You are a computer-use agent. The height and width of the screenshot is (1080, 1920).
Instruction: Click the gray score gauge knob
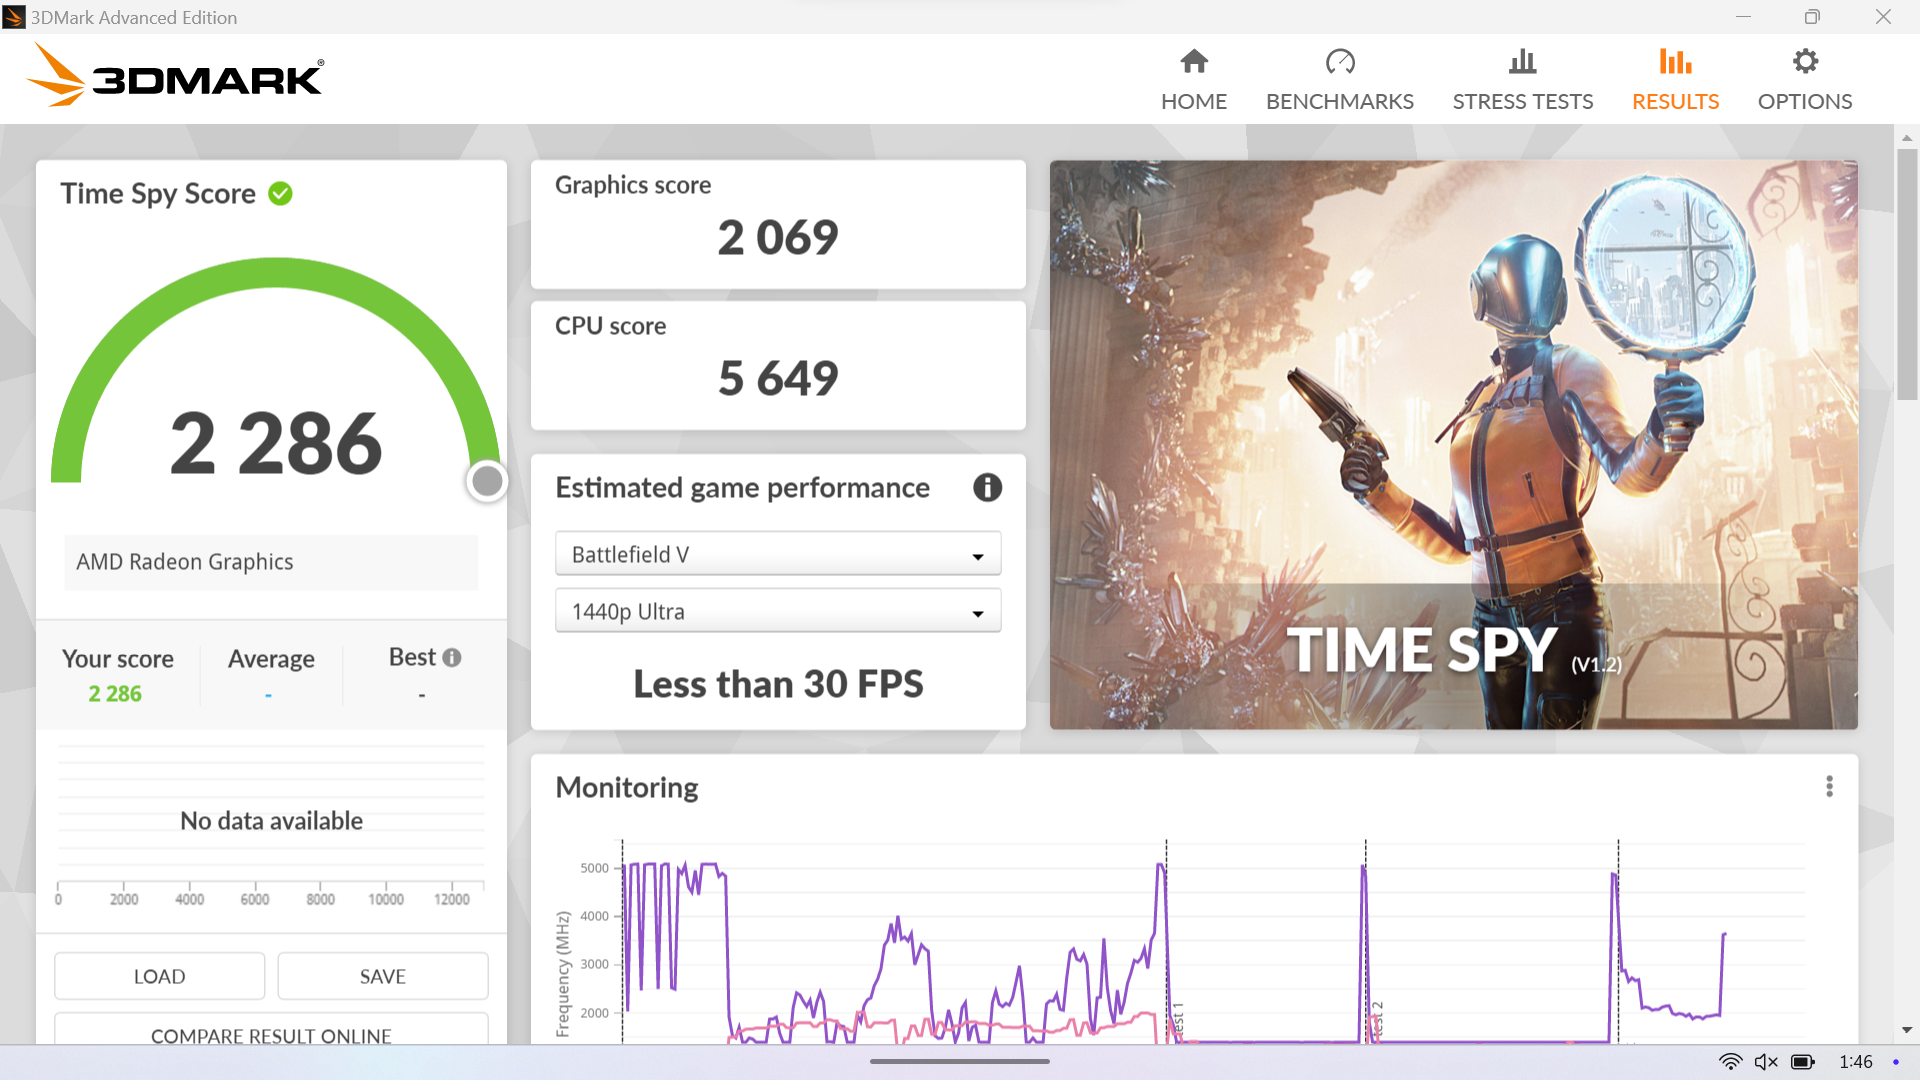[x=487, y=481]
